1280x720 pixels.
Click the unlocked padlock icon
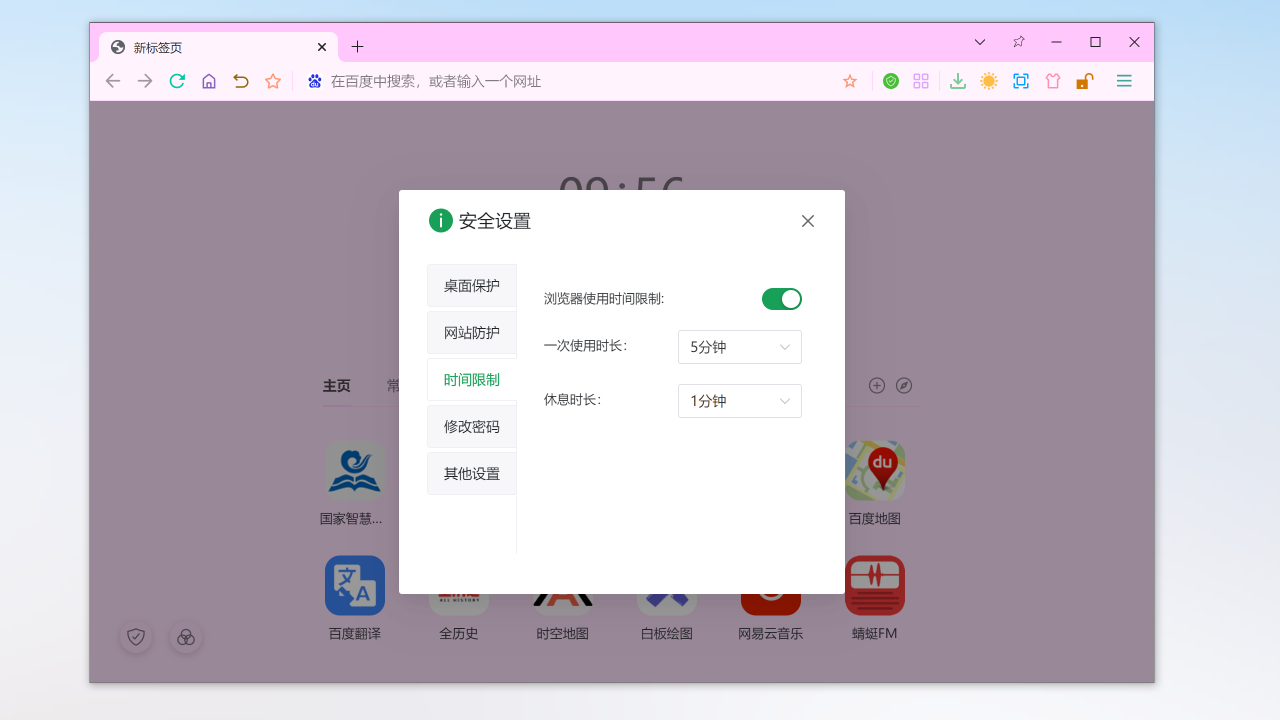click(1085, 81)
